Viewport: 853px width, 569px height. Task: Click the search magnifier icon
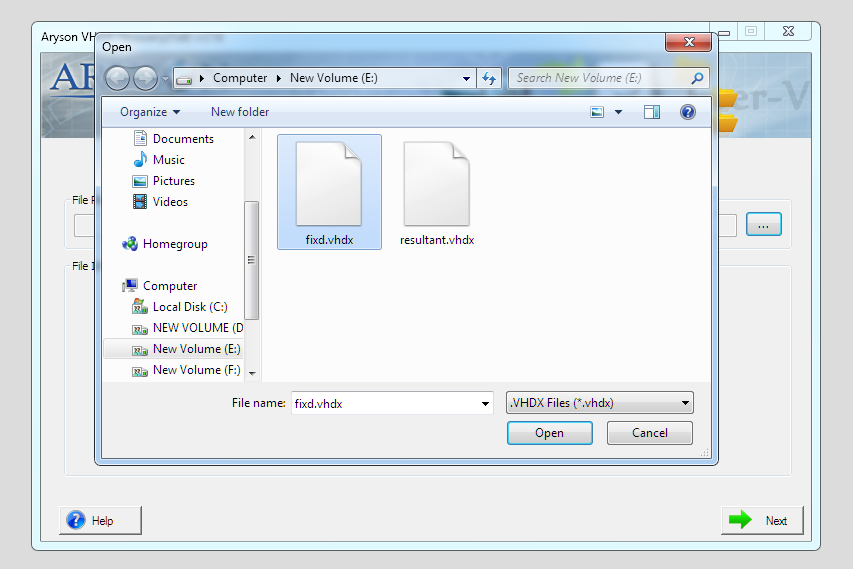pos(697,78)
